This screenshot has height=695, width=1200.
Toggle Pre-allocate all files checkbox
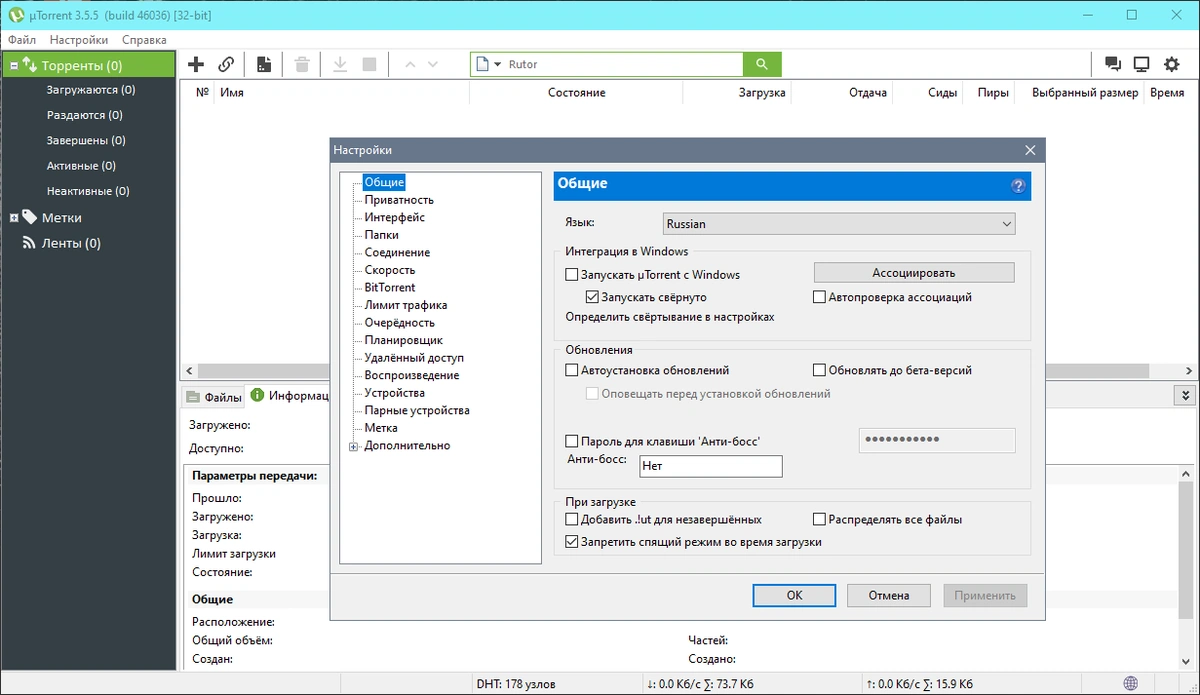[820, 519]
